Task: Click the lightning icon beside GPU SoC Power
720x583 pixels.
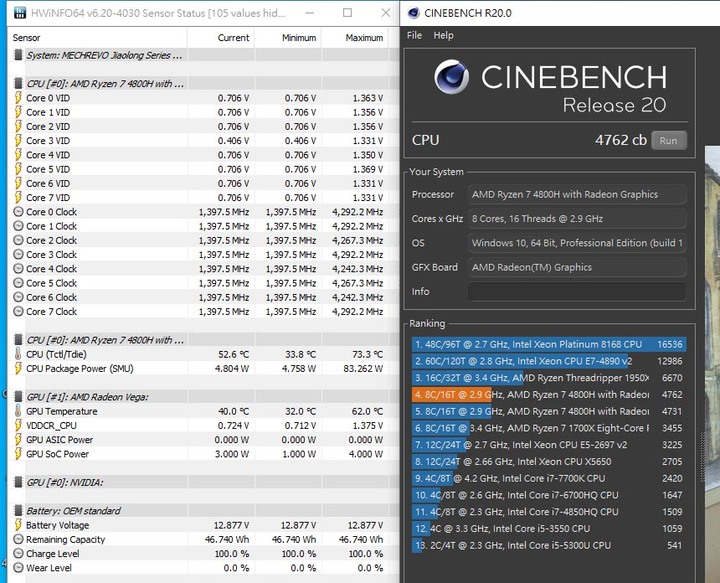Action: (x=18, y=454)
